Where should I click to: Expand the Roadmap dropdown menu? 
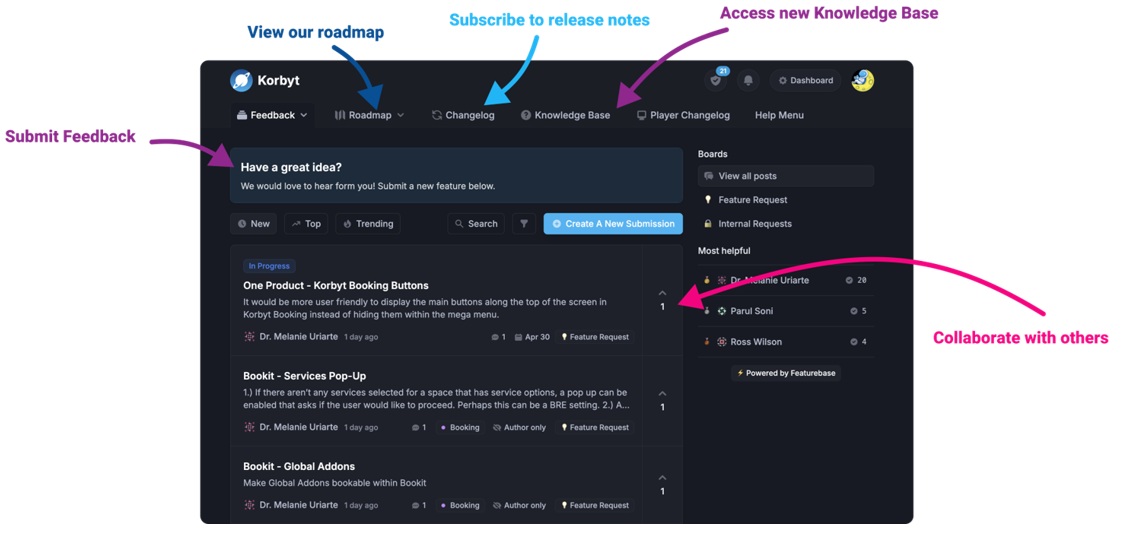[x=369, y=115]
